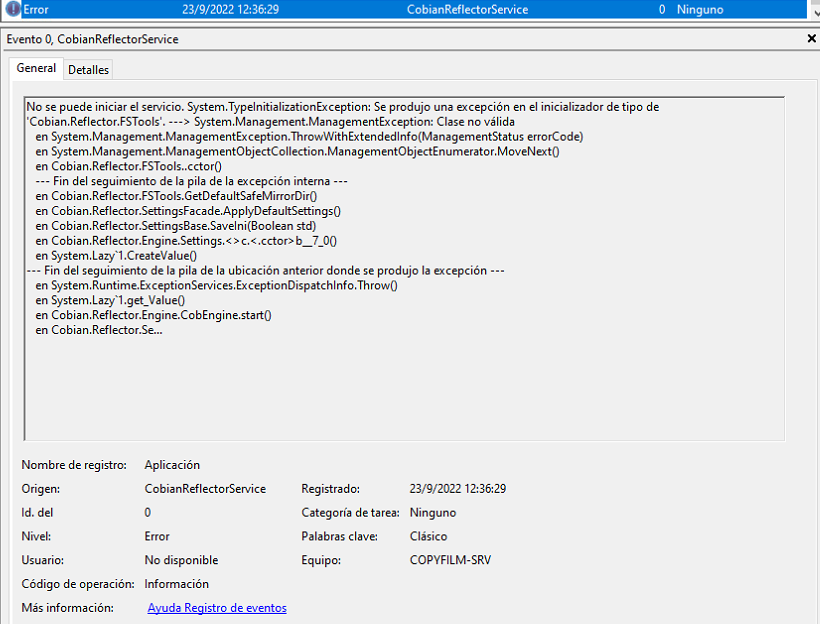Click the 'No disponible' Usuario value
The image size is (820, 624).
(181, 560)
